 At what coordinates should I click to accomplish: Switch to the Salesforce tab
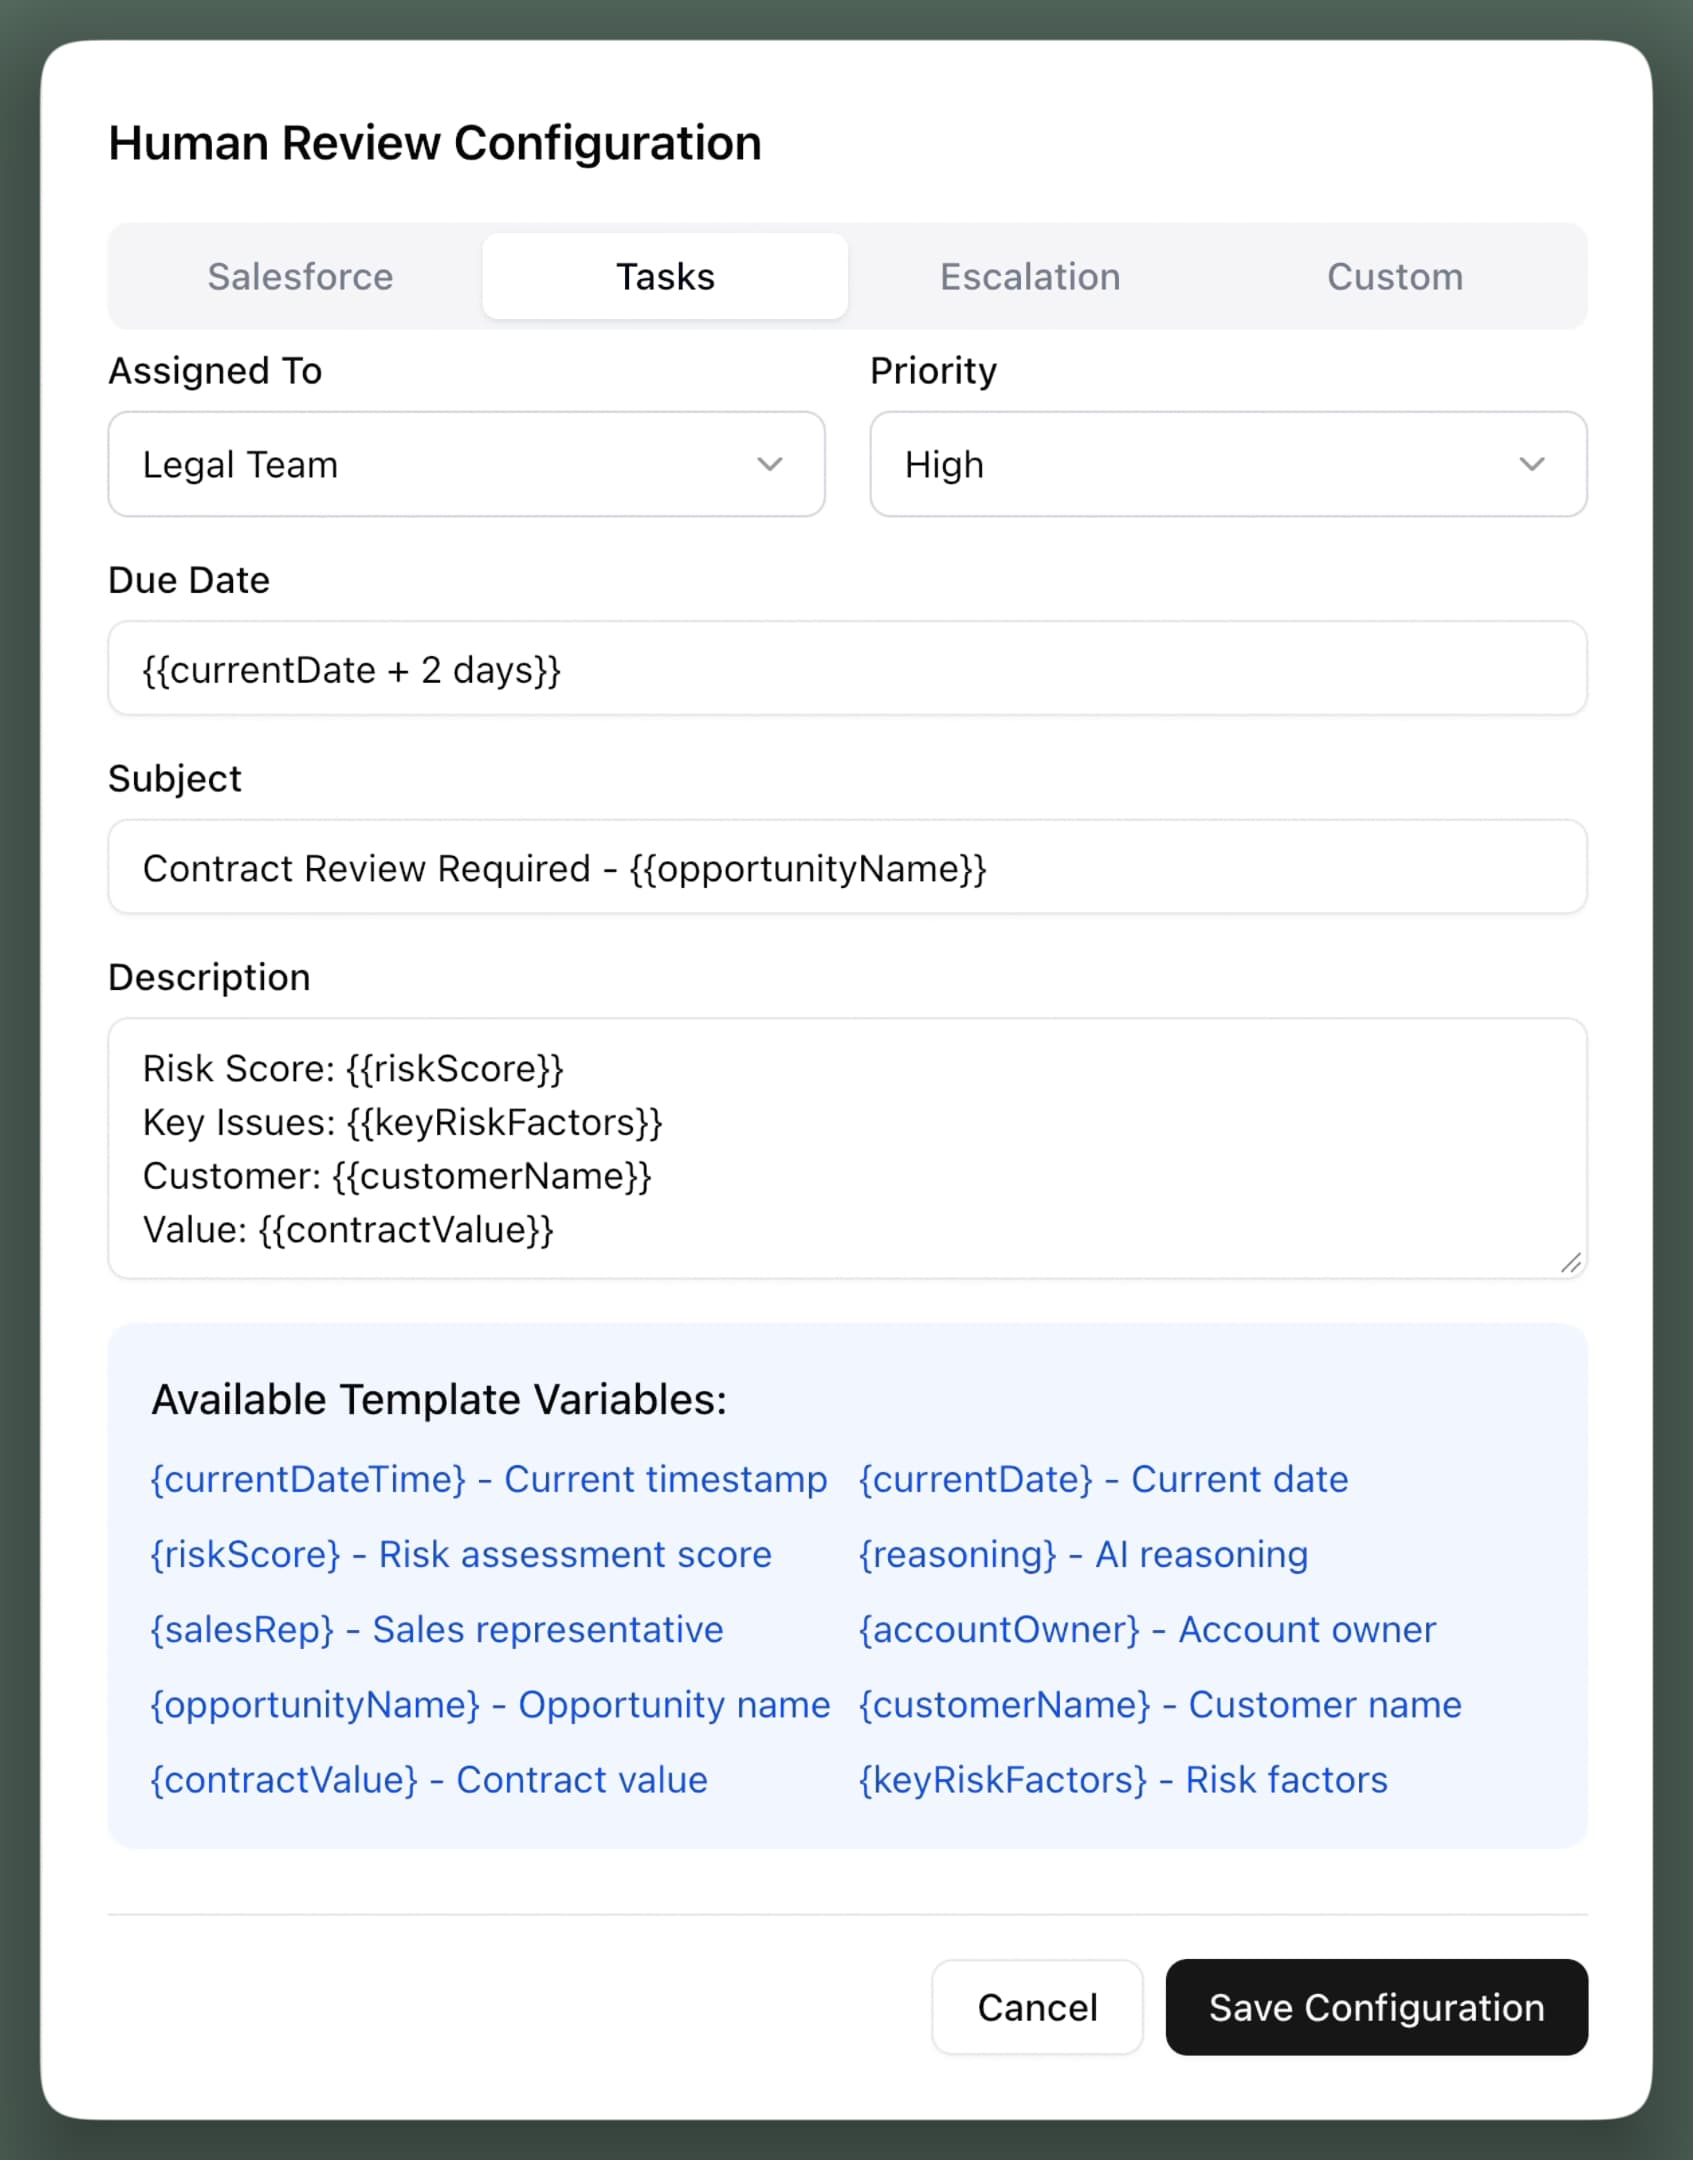(x=300, y=276)
